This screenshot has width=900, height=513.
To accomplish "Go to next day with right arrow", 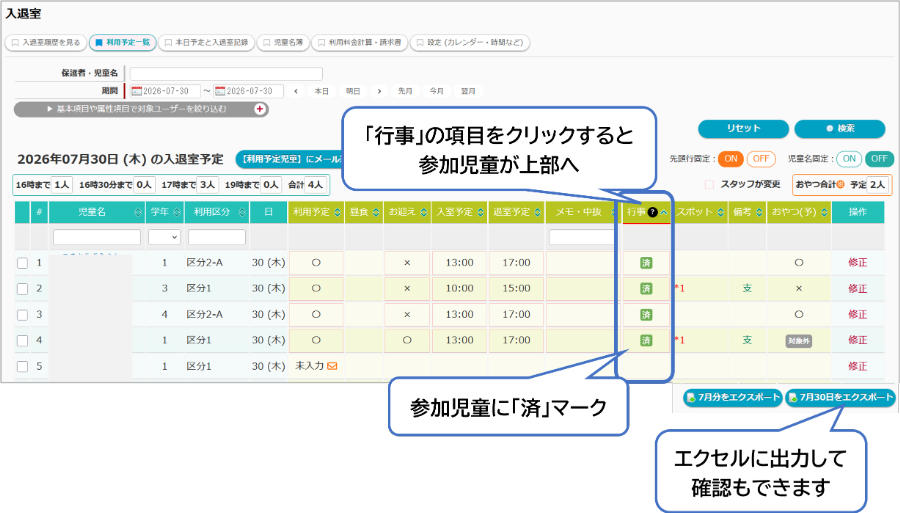I will coord(379,91).
